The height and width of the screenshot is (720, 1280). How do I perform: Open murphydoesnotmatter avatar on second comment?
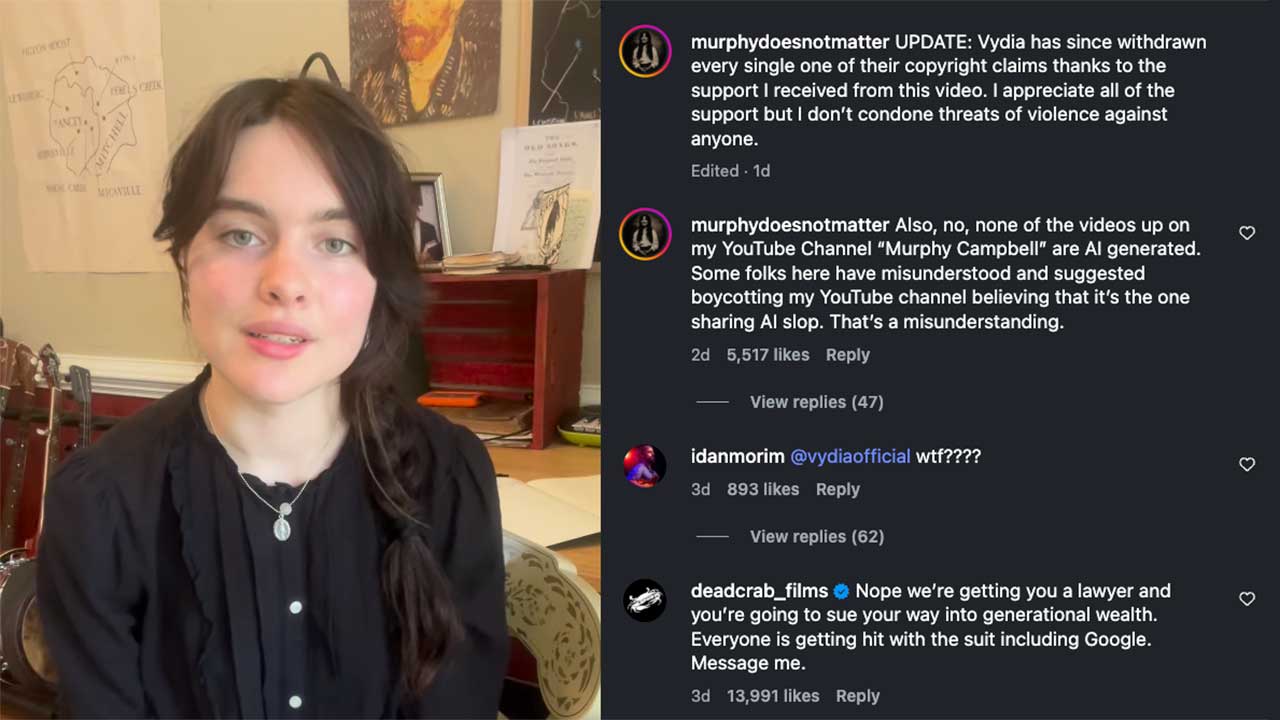click(x=645, y=233)
